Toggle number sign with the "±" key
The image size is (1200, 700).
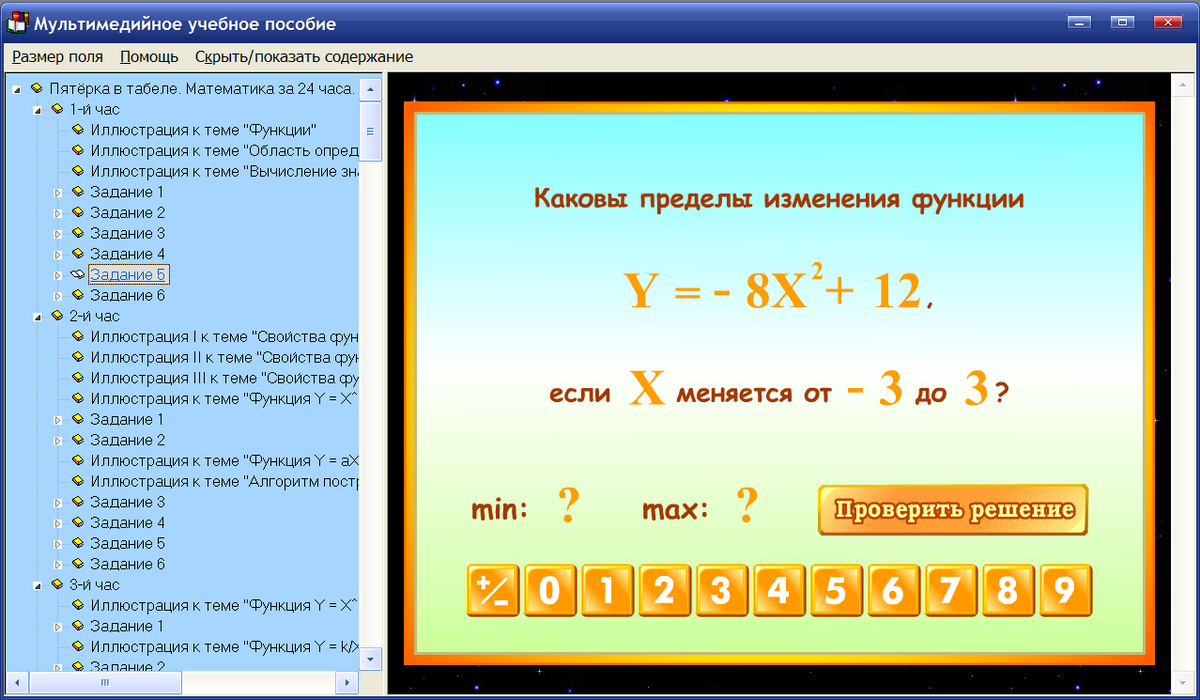coord(492,590)
